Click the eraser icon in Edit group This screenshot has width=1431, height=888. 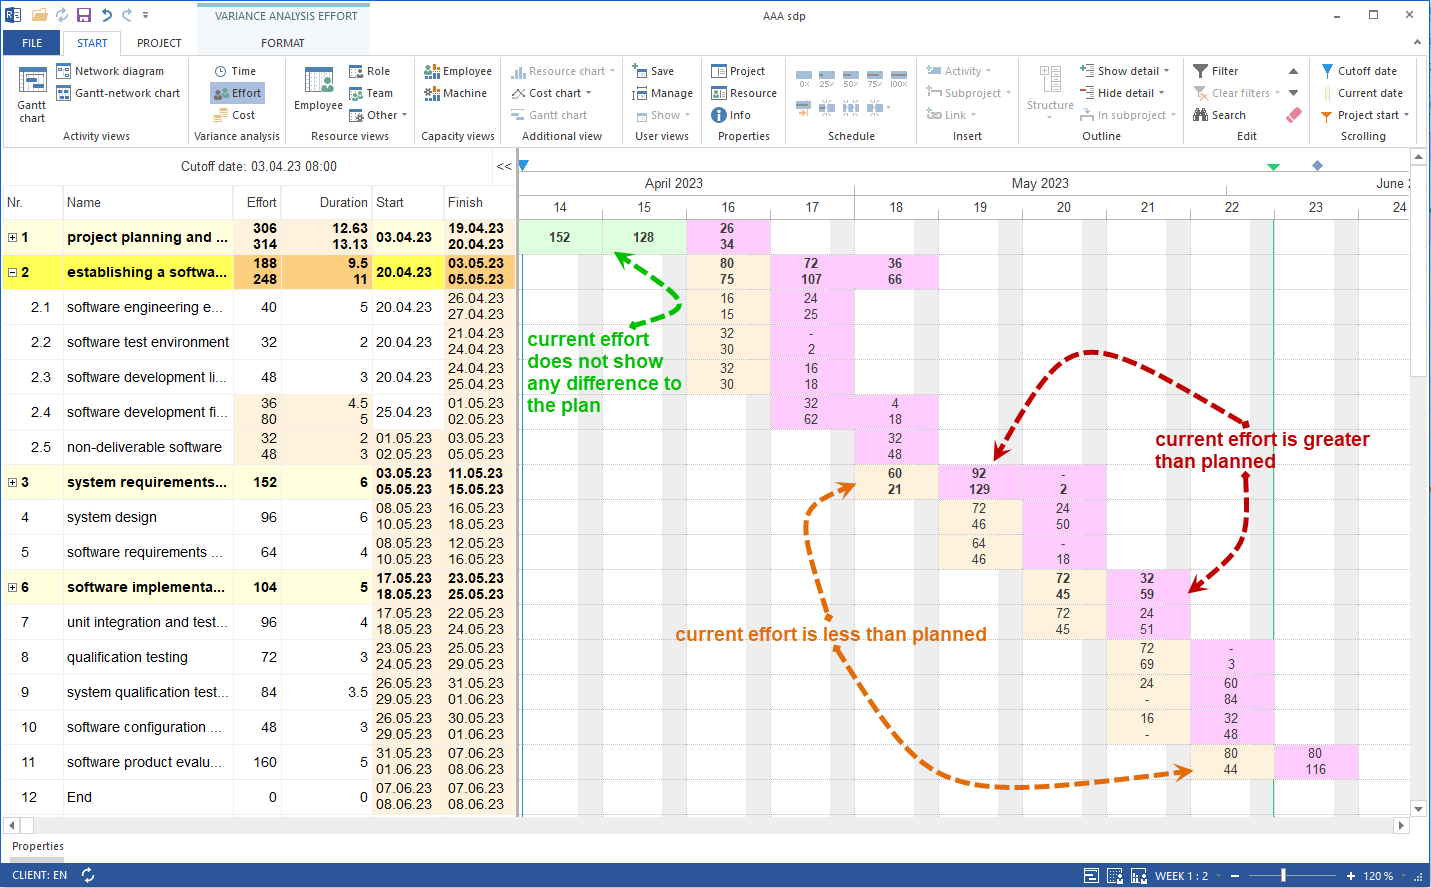(1293, 115)
